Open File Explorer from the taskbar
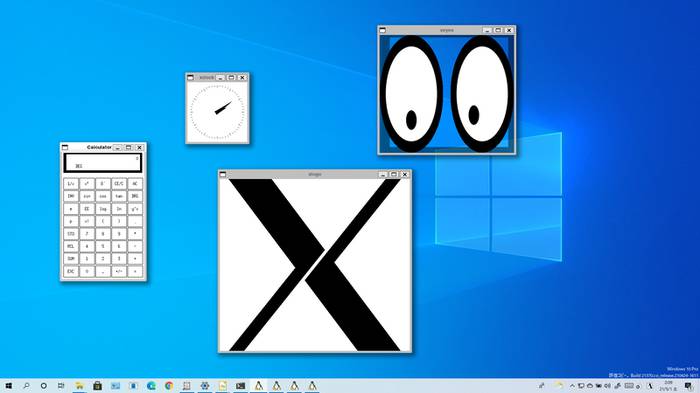Image resolution: width=700 pixels, height=393 pixels. [79, 386]
